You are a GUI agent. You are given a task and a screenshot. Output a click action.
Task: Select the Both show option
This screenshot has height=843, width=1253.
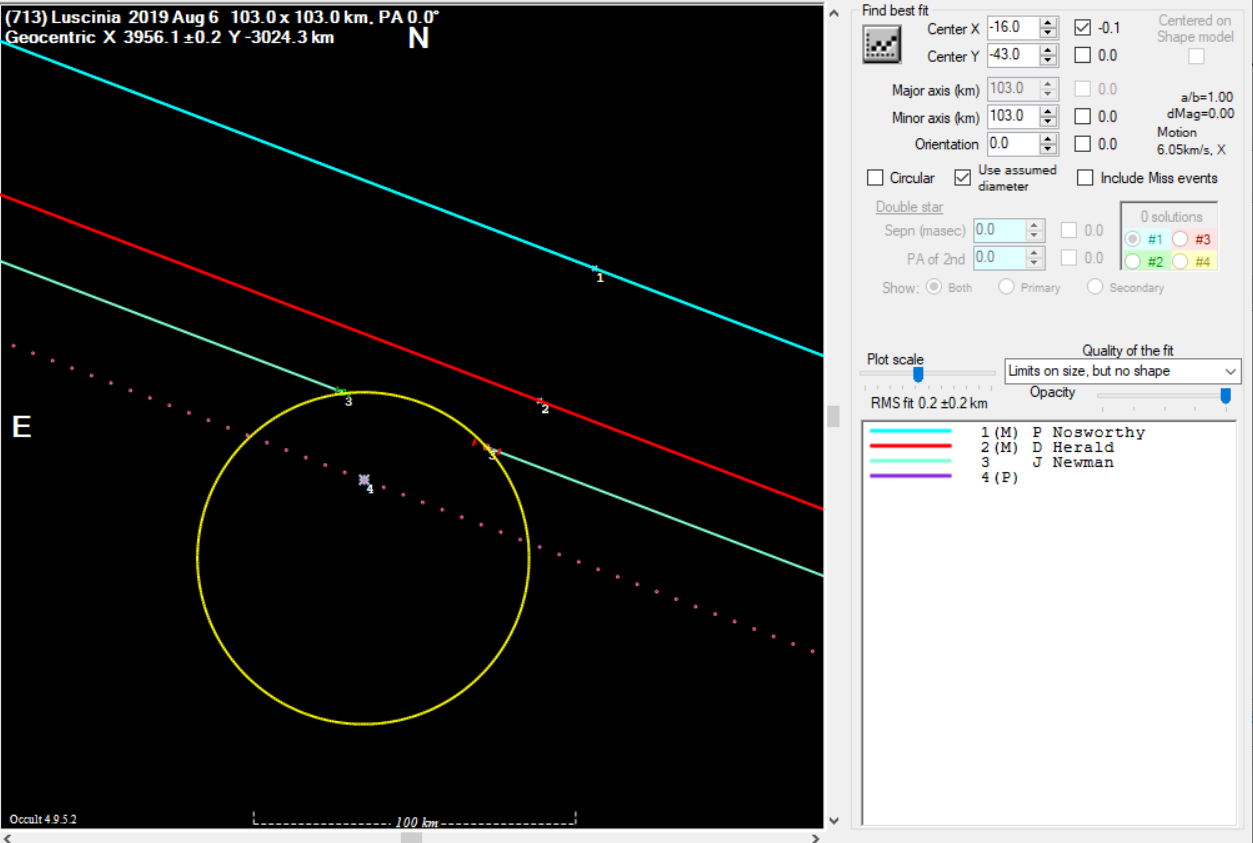coord(935,287)
